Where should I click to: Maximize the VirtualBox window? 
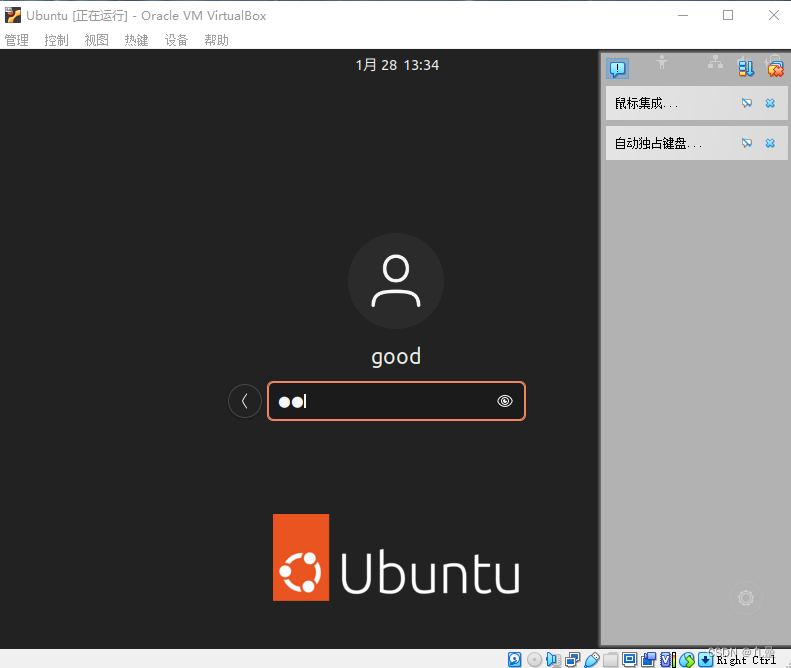(728, 16)
